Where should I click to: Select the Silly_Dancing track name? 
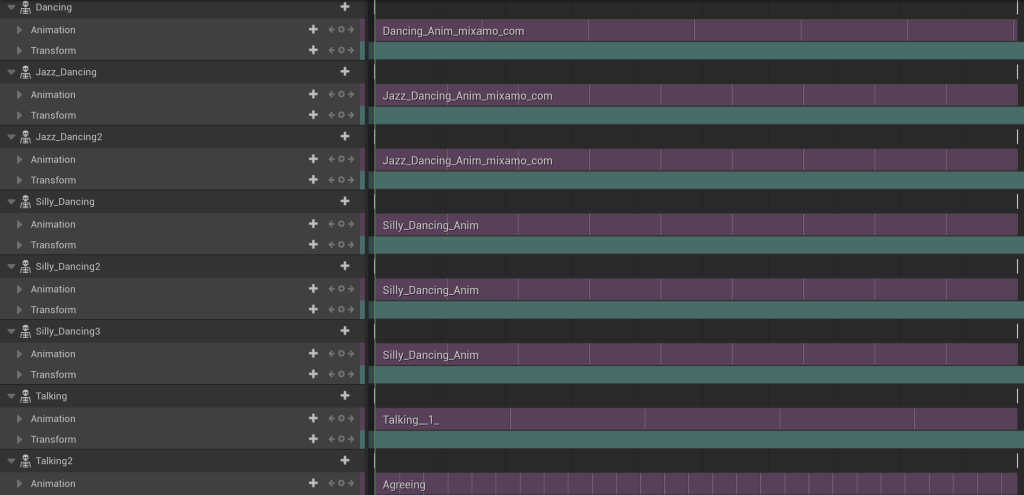click(x=65, y=202)
